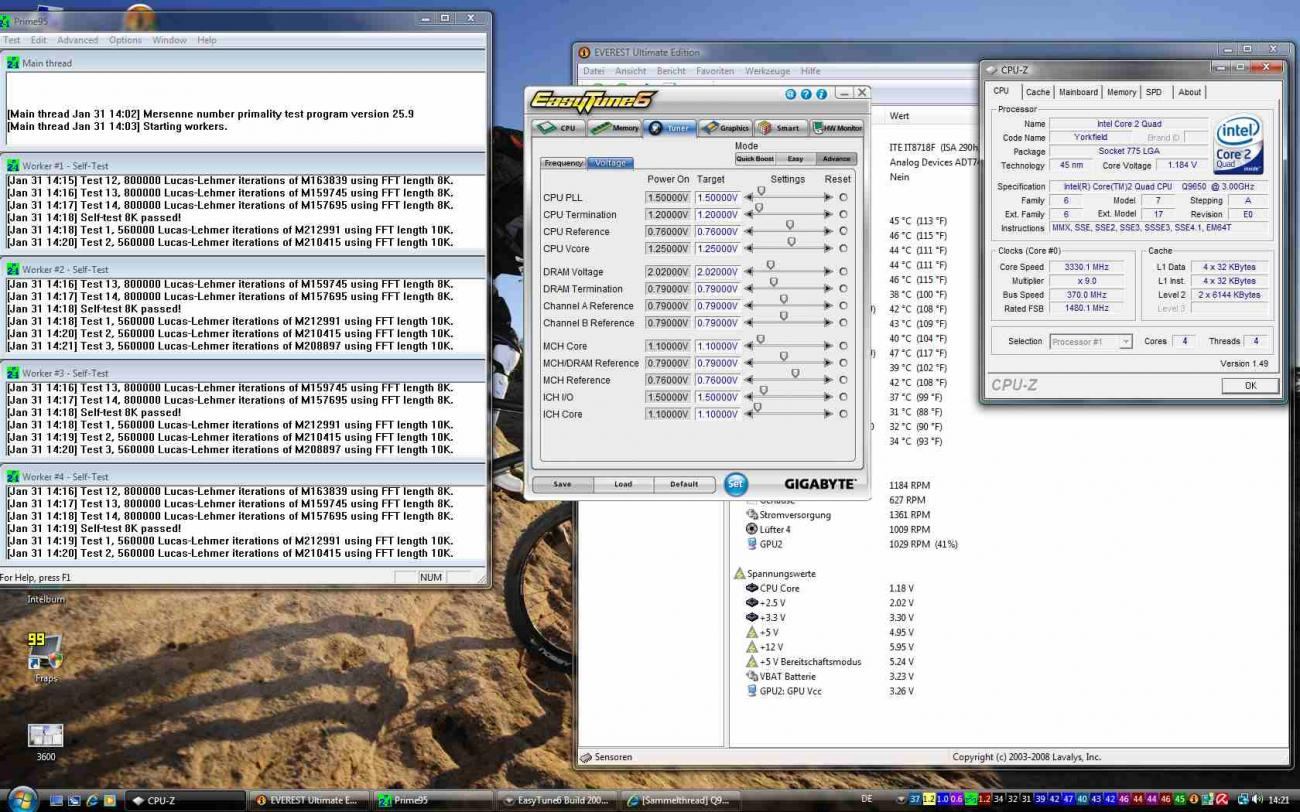Select the +12 V warning icon in EVEREST
The height and width of the screenshot is (812, 1300).
point(752,647)
